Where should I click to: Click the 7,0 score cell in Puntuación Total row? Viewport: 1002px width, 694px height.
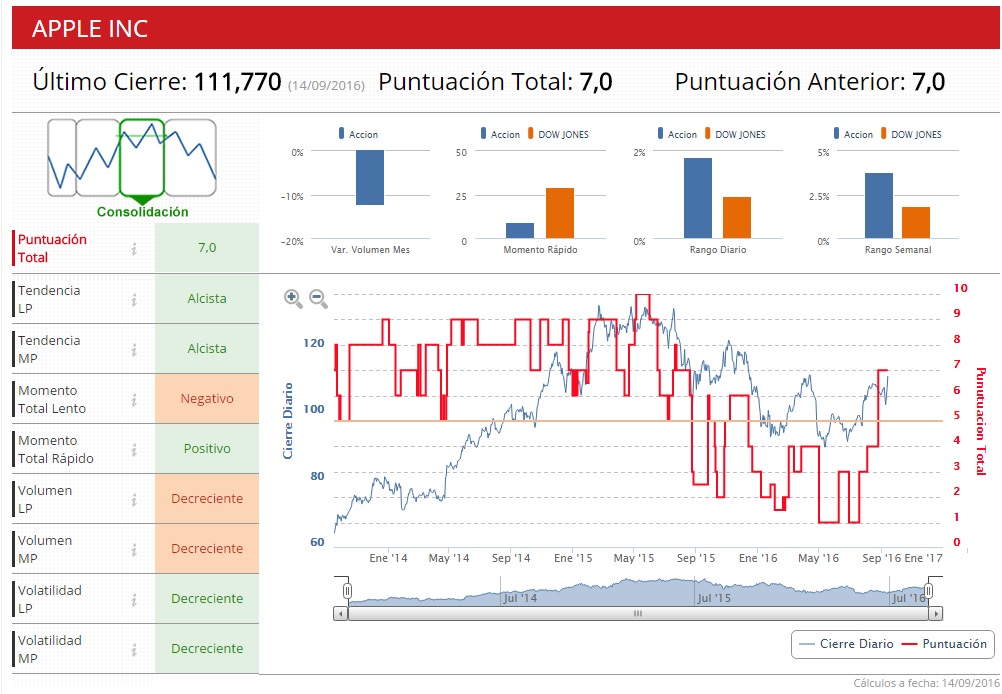click(x=207, y=247)
